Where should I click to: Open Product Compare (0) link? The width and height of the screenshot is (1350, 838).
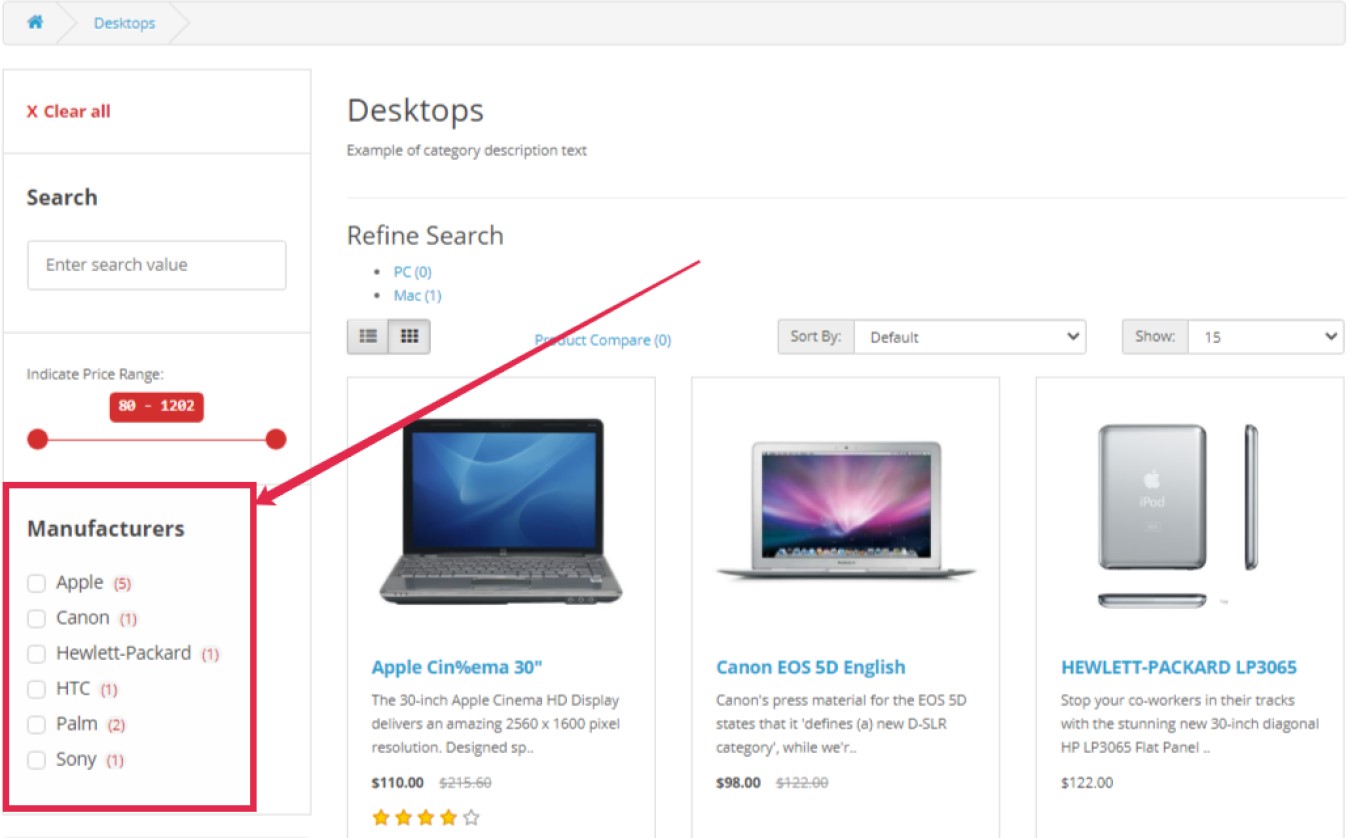click(603, 340)
